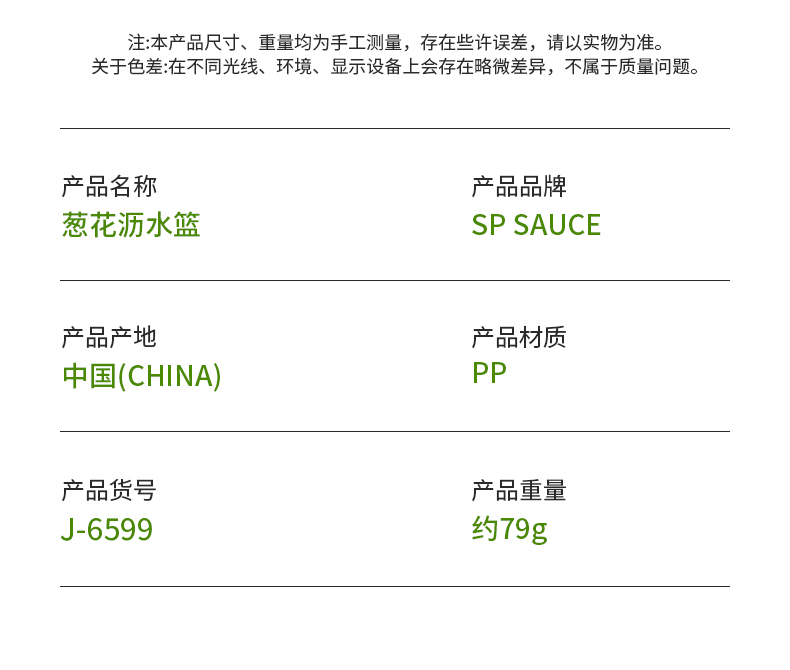Click the '产品品牌' label

pyautogui.click(x=519, y=186)
